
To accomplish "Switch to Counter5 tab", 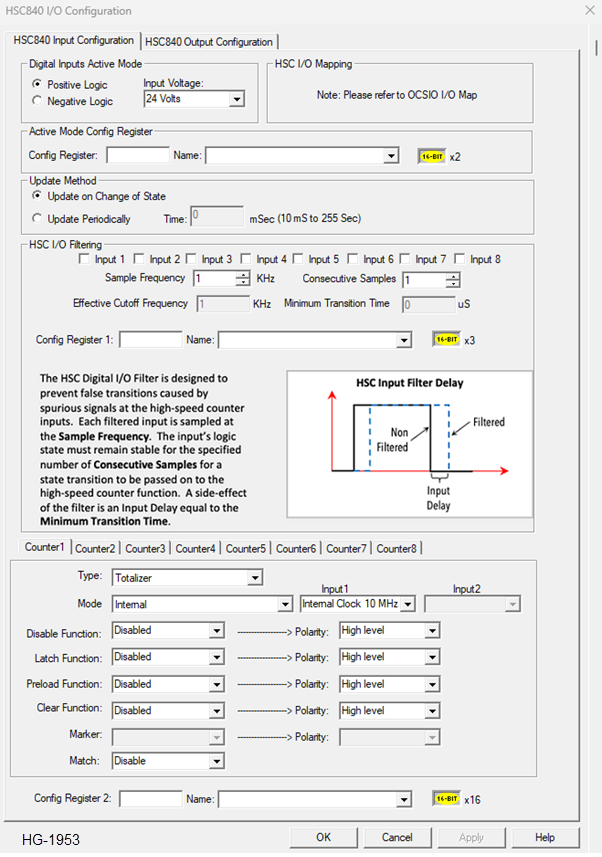I will (x=246, y=548).
